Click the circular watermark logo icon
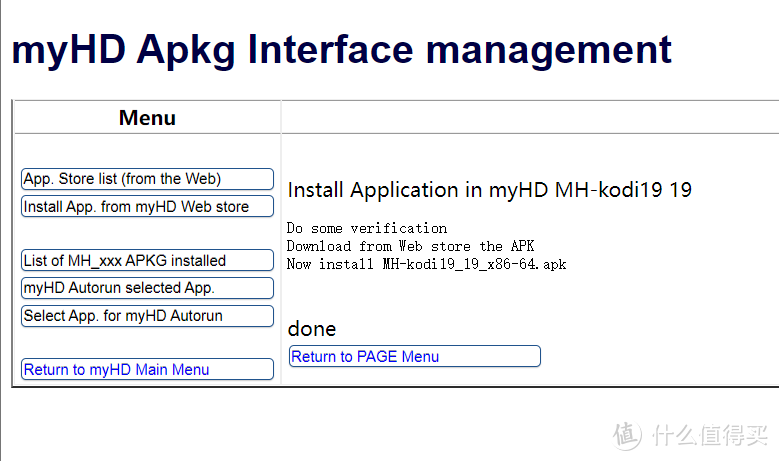Screen dimensions: 779x461 pyautogui.click(x=627, y=435)
